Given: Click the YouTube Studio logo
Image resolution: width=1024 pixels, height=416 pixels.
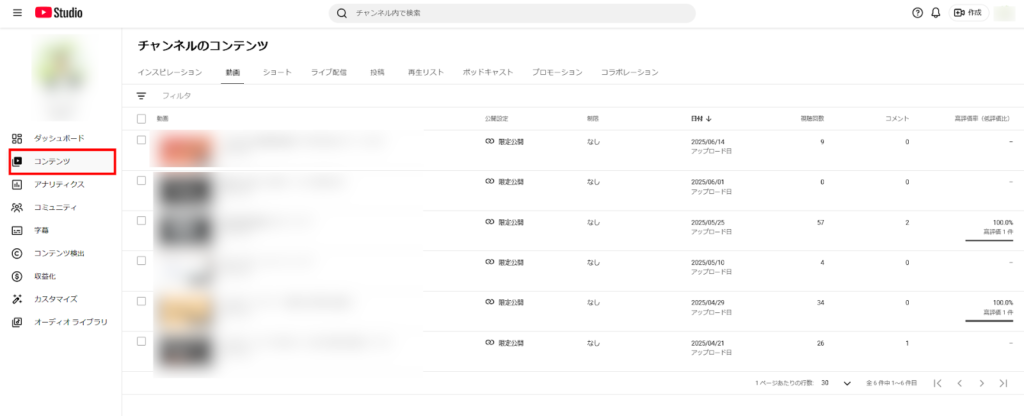Looking at the screenshot, I should (58, 13).
